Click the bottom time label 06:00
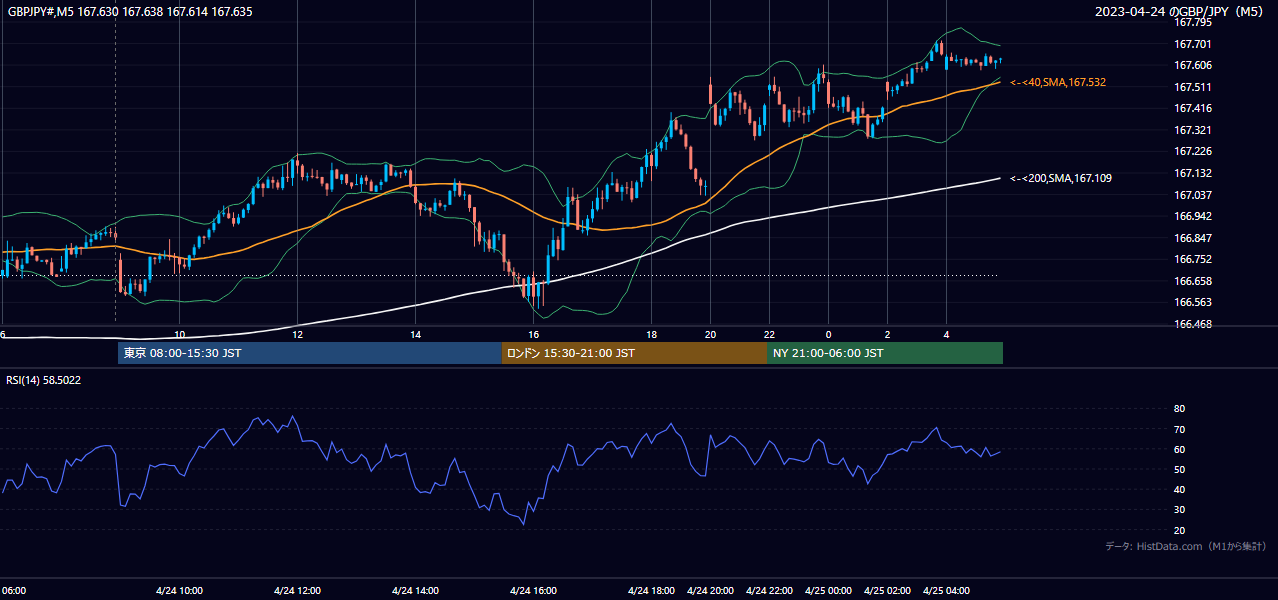This screenshot has height=600, width=1278. point(13,590)
